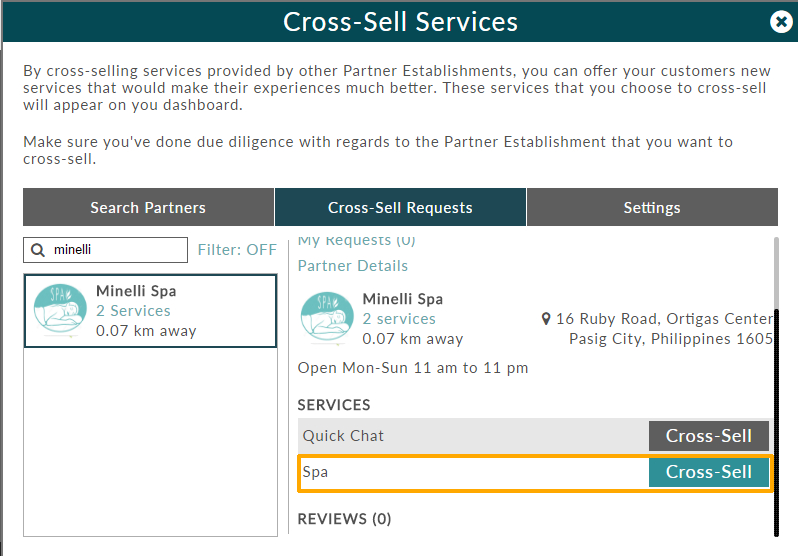
Task: Click the address location pin icon
Action: click(546, 319)
